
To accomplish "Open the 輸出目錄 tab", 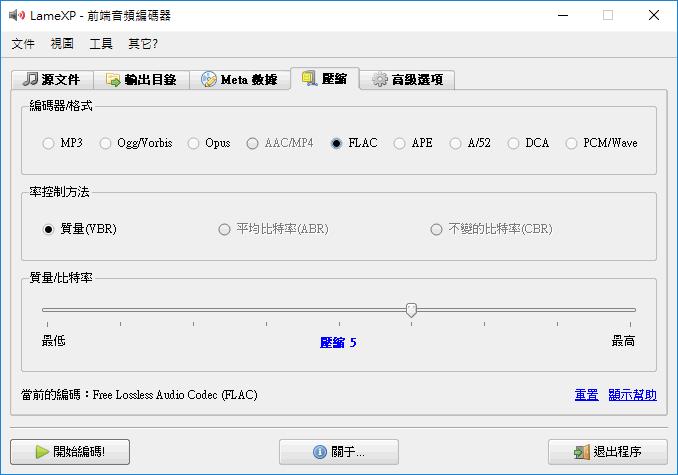I will (x=141, y=80).
